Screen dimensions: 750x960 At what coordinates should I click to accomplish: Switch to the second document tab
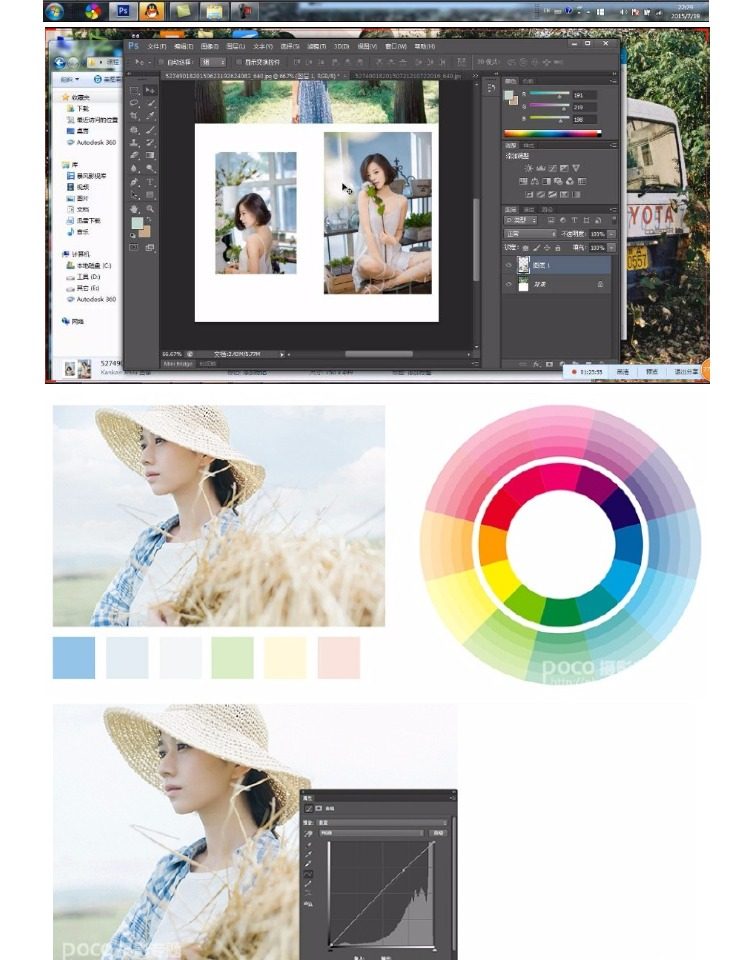pyautogui.click(x=408, y=76)
